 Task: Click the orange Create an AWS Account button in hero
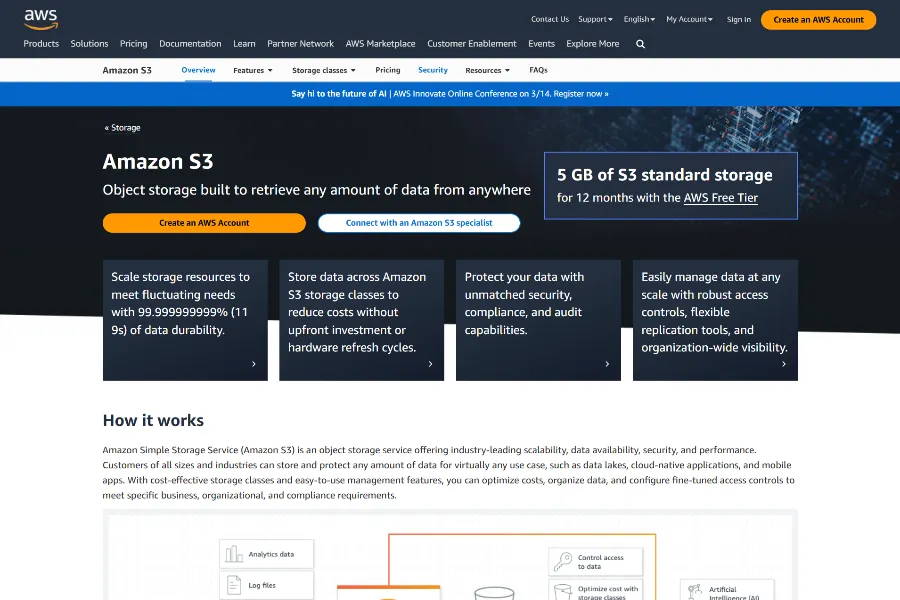click(204, 223)
